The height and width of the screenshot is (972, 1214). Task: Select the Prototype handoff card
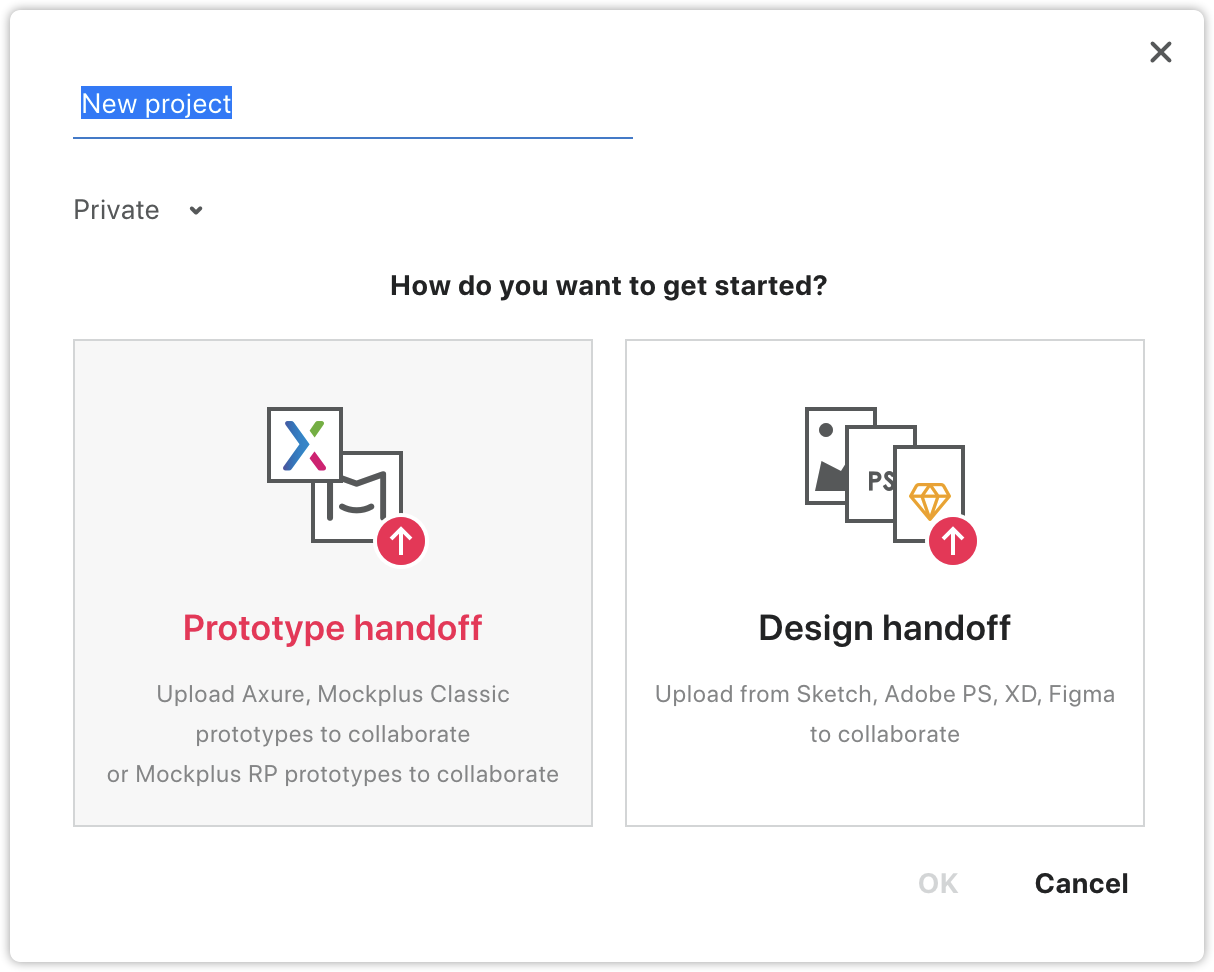click(333, 583)
